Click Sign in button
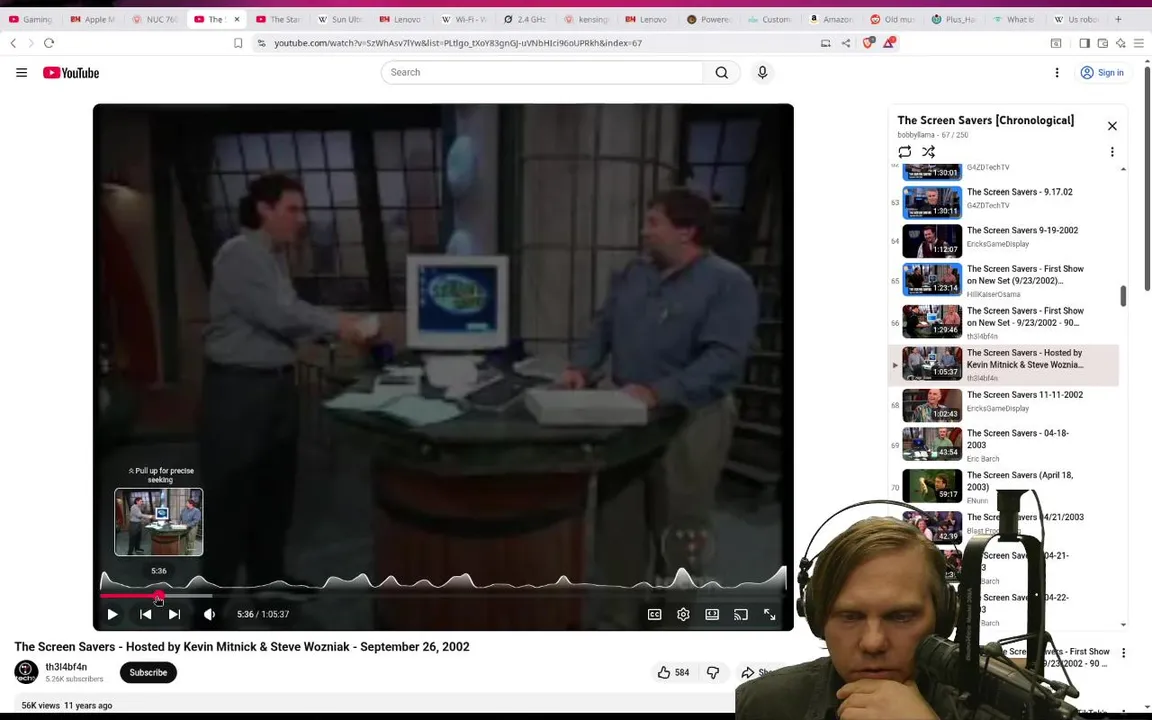 coord(1103,73)
